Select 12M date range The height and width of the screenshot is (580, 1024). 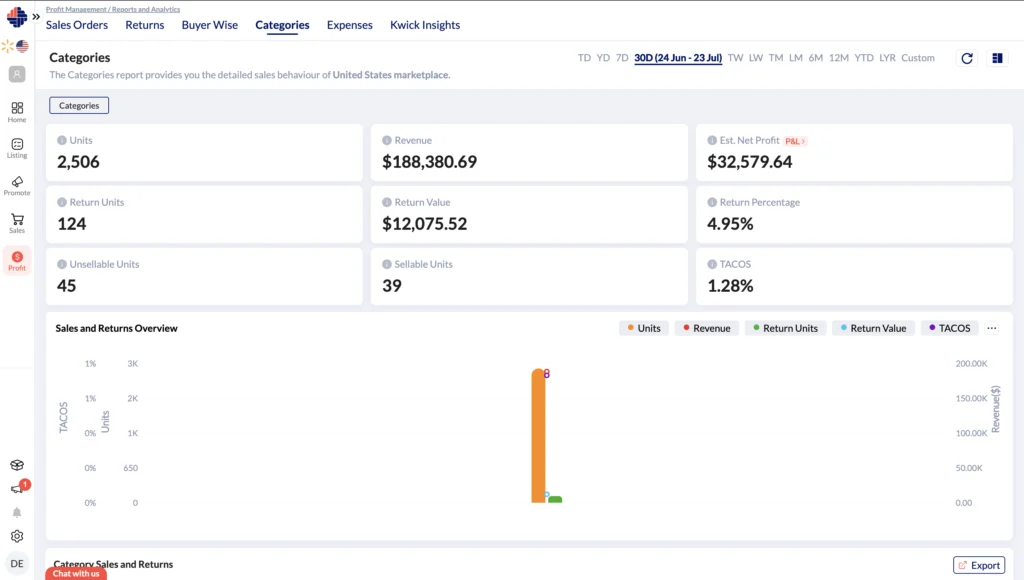click(839, 57)
